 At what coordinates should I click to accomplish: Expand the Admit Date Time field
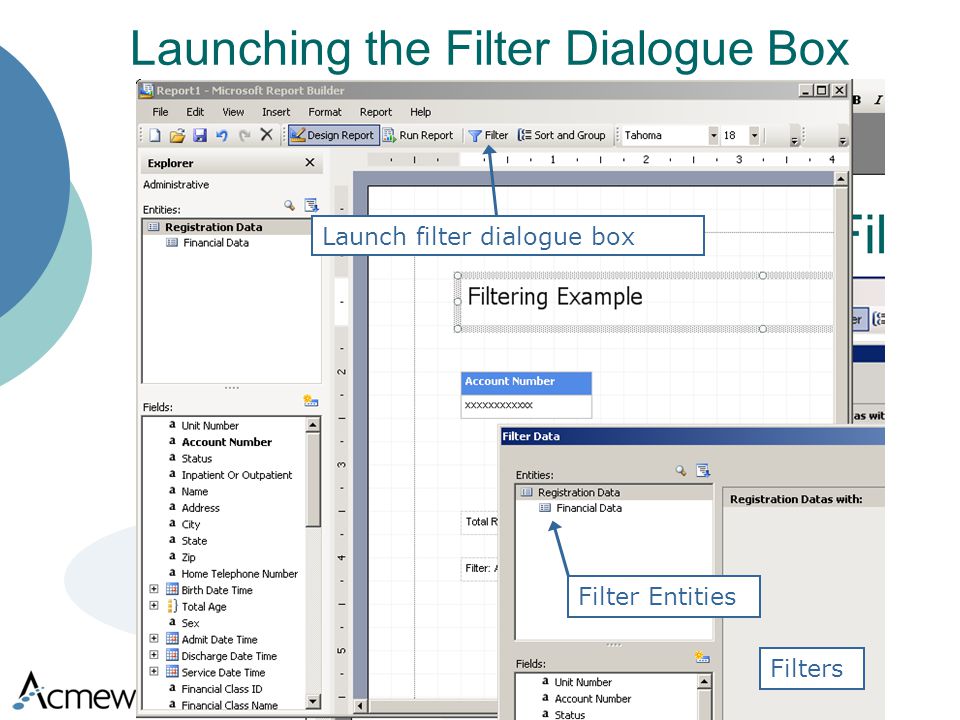tap(154, 639)
